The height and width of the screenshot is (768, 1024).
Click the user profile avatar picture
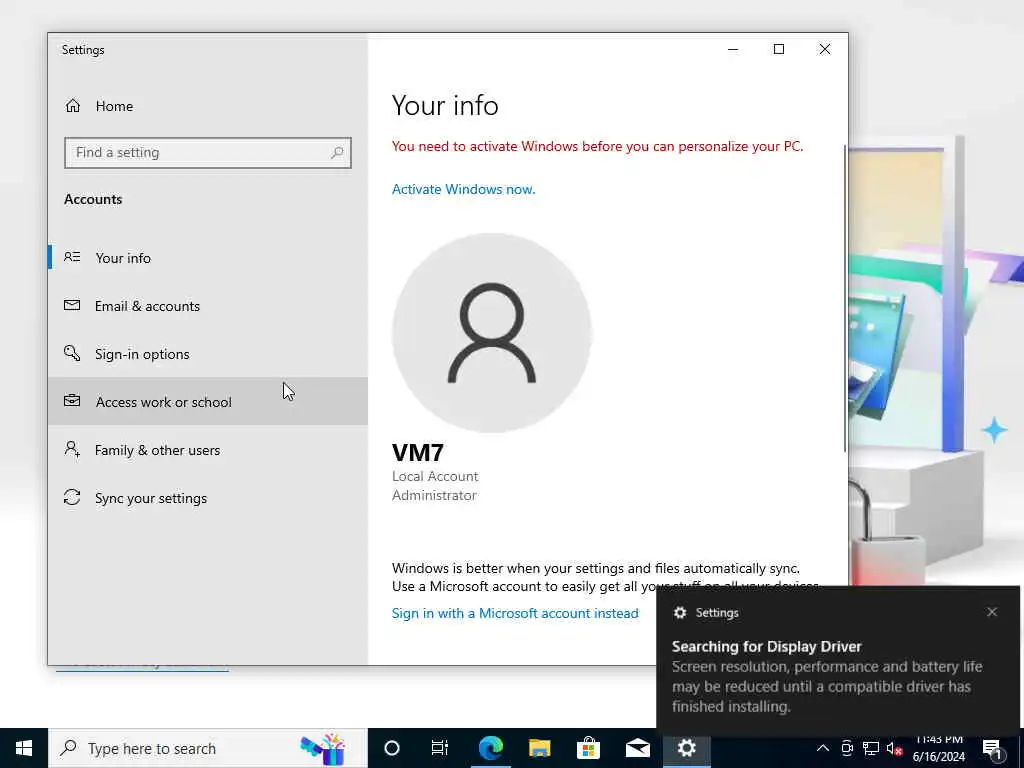[x=492, y=333]
